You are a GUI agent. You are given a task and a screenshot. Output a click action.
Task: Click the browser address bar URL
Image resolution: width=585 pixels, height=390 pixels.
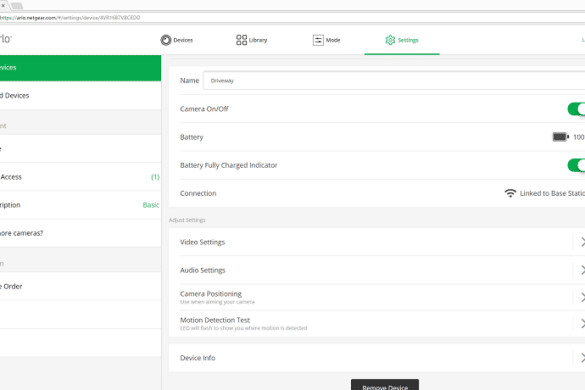(x=70, y=18)
